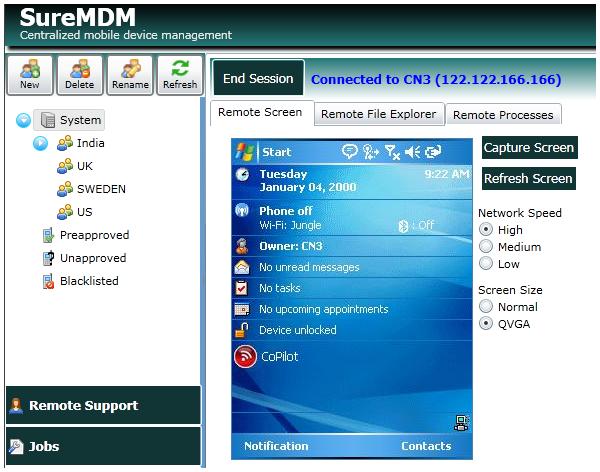The width and height of the screenshot is (600, 472).
Task: Open the Unapproved devices icon
Action: 48,258
